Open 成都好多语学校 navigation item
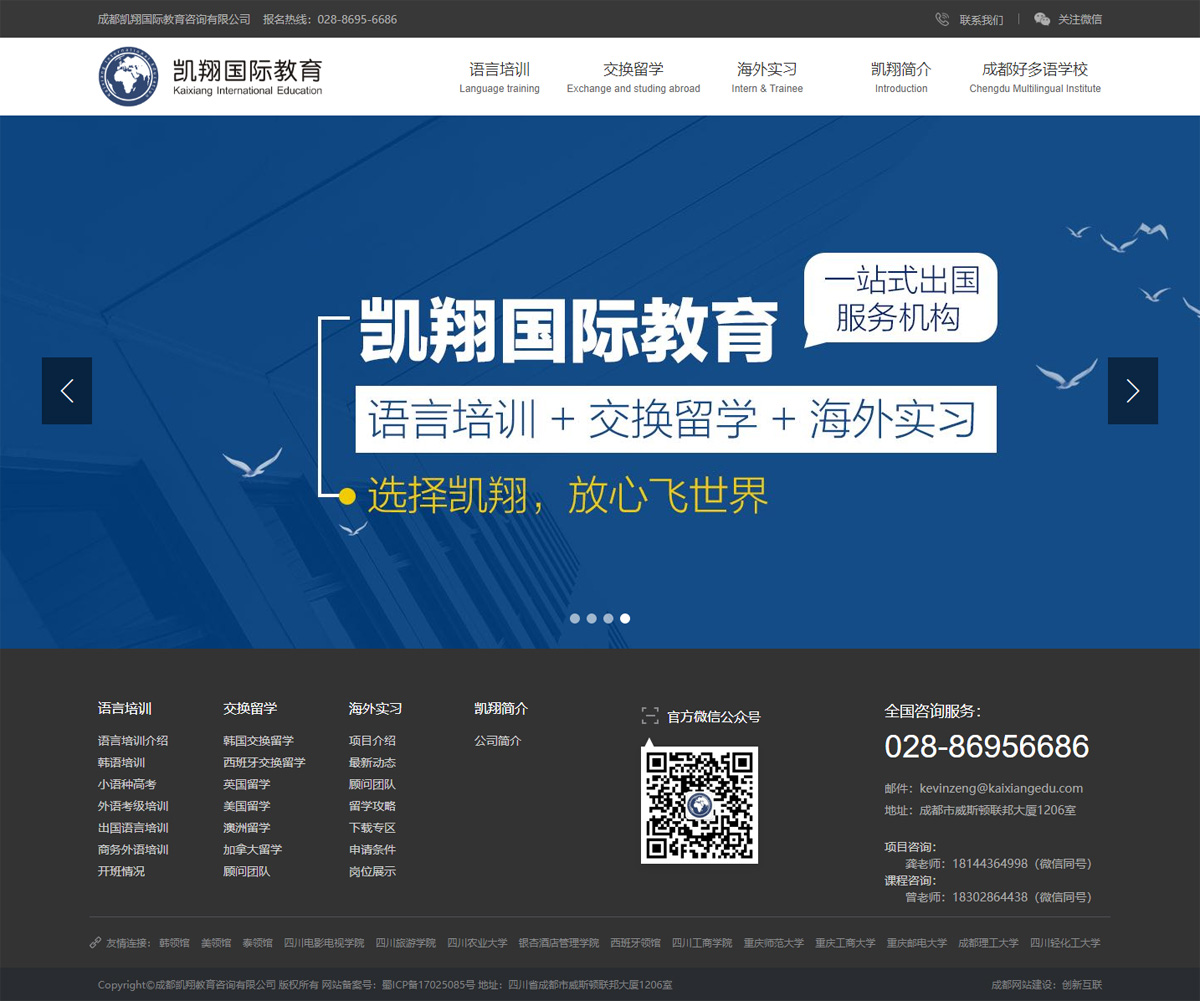 (x=1035, y=77)
